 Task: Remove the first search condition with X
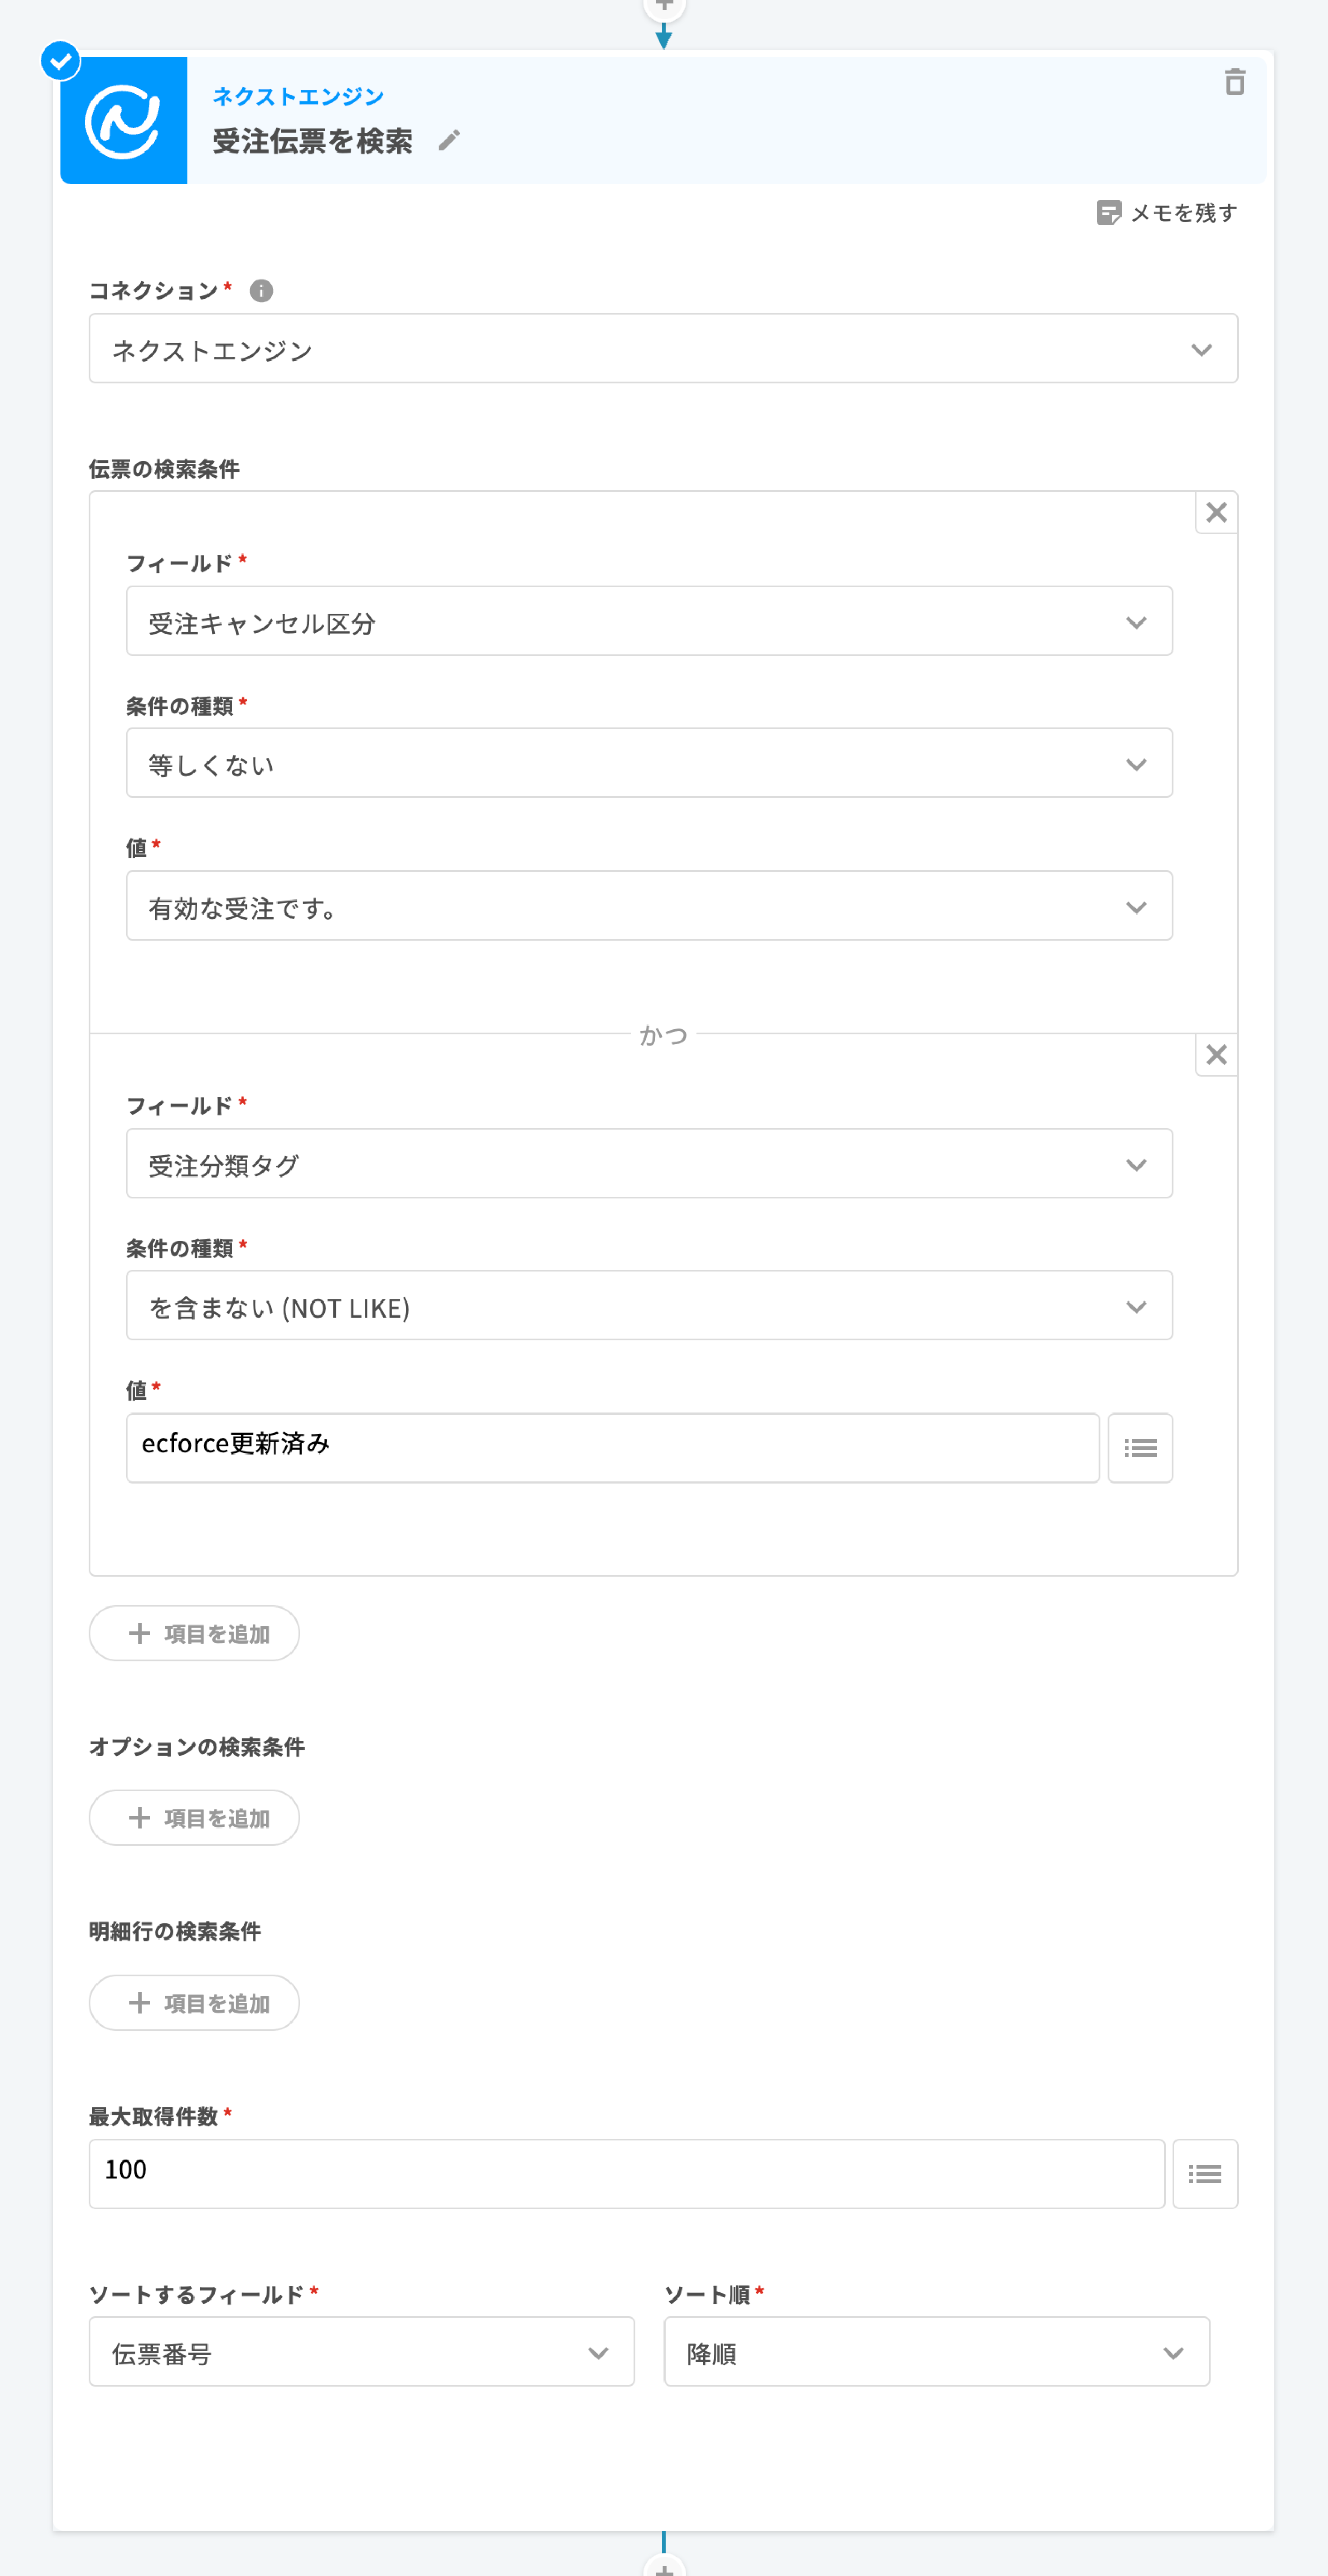tap(1216, 513)
